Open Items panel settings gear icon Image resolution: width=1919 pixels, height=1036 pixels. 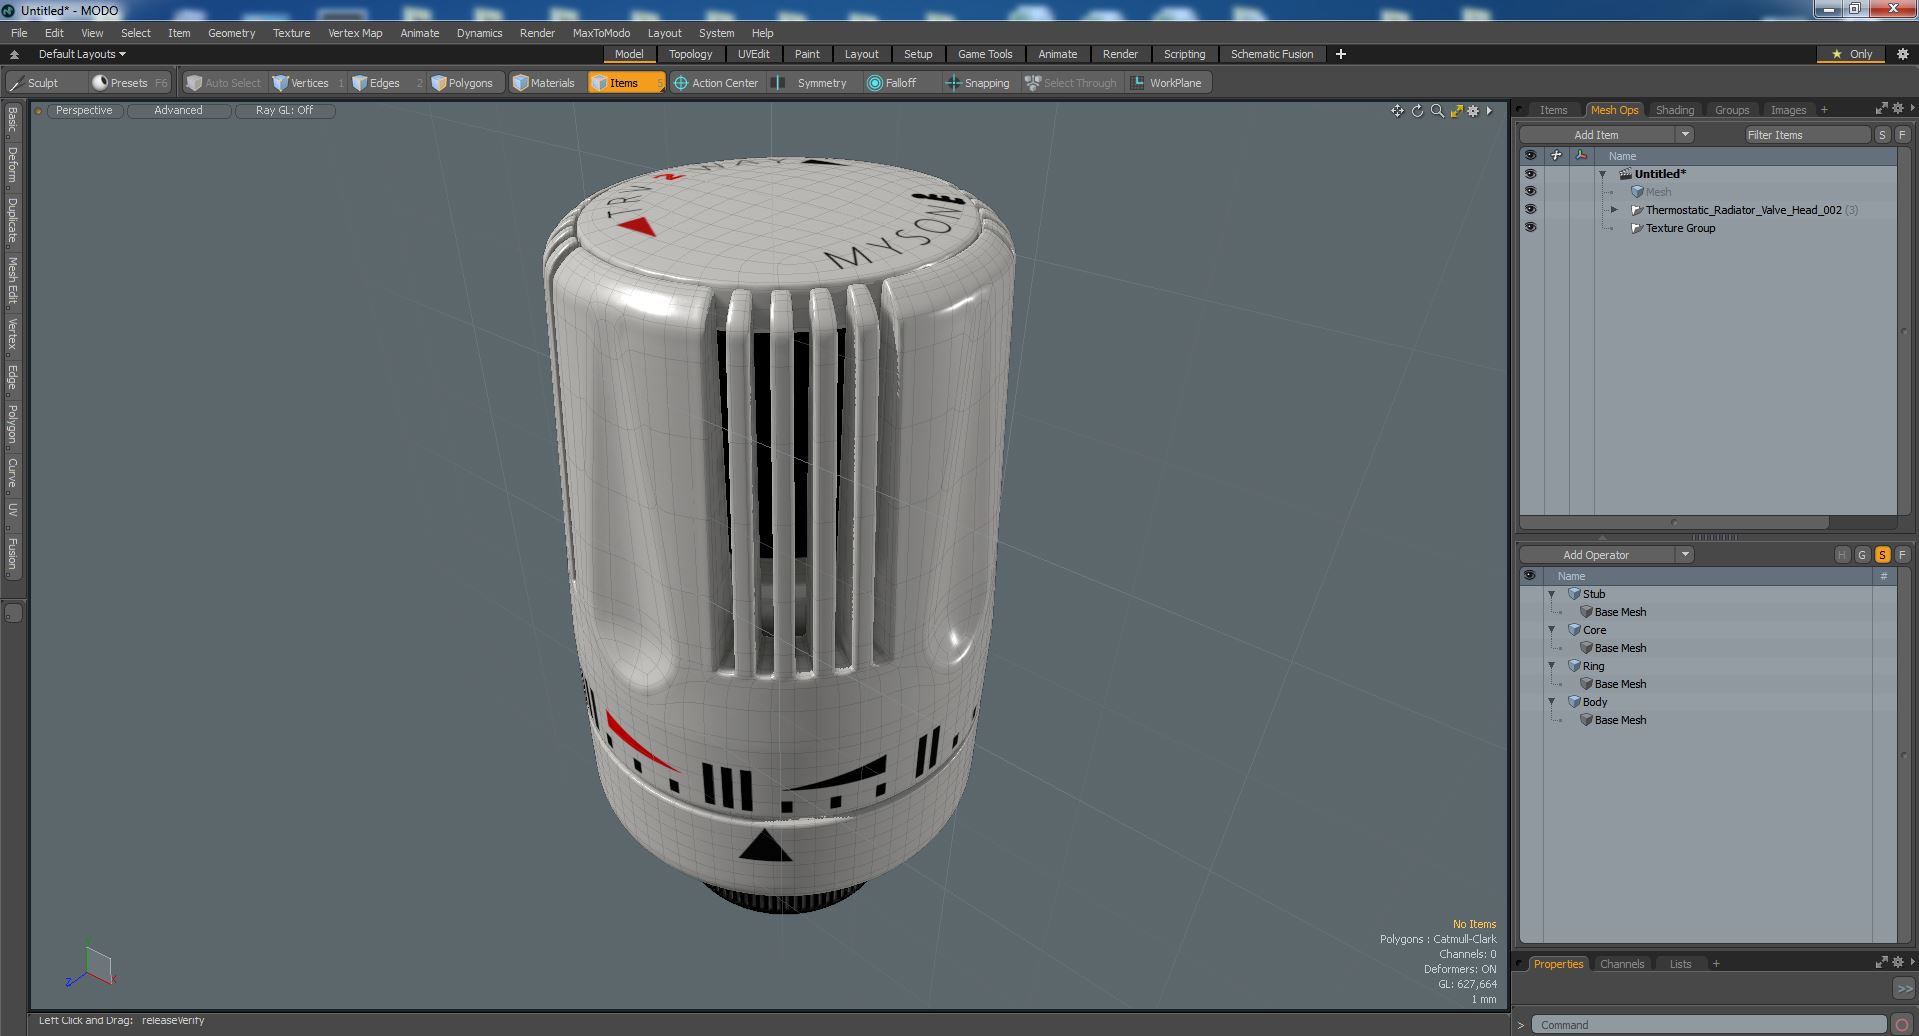click(x=1897, y=108)
